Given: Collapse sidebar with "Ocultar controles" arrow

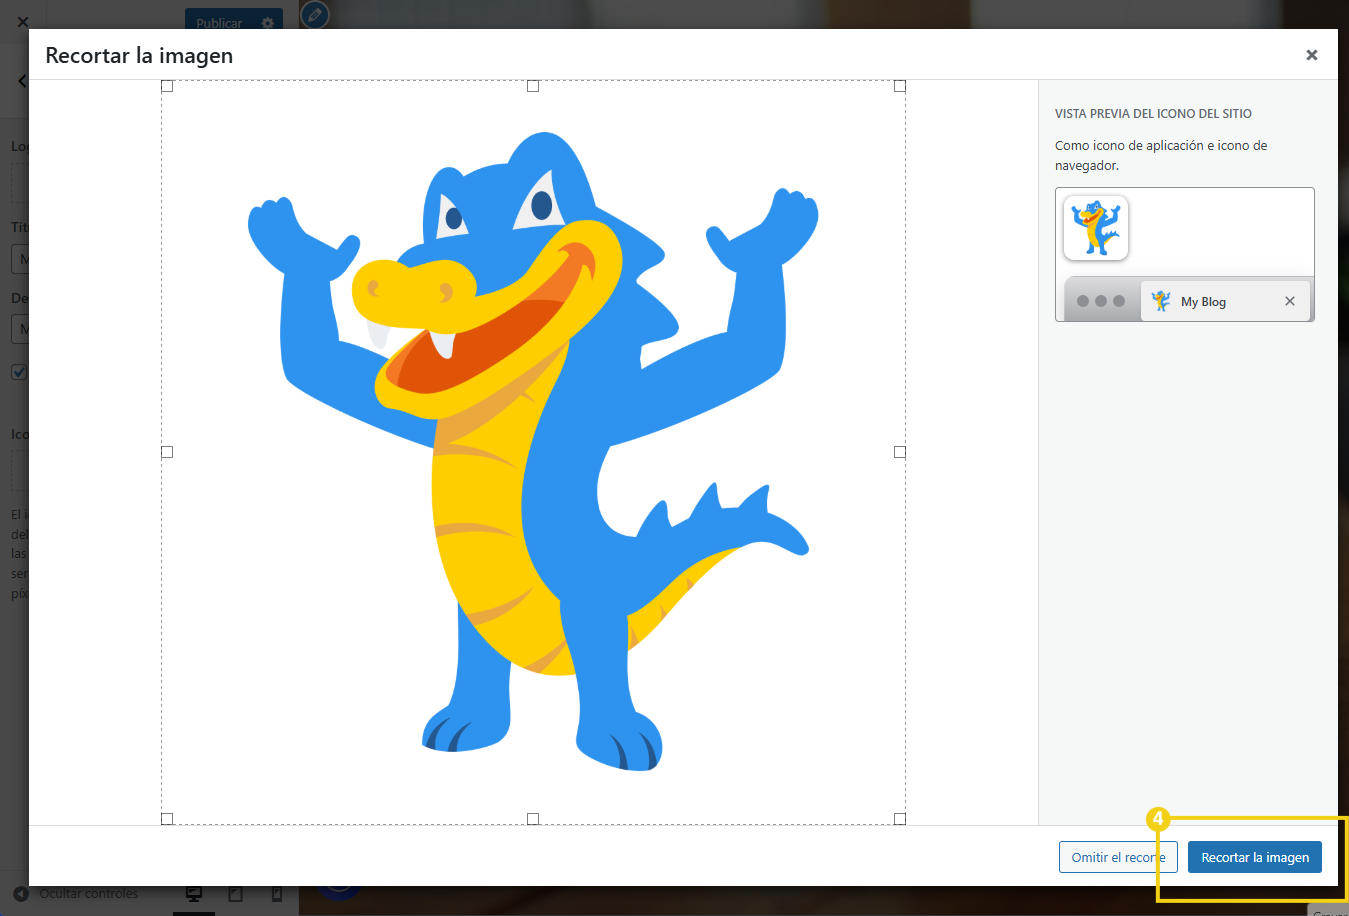Looking at the screenshot, I should (x=21, y=894).
